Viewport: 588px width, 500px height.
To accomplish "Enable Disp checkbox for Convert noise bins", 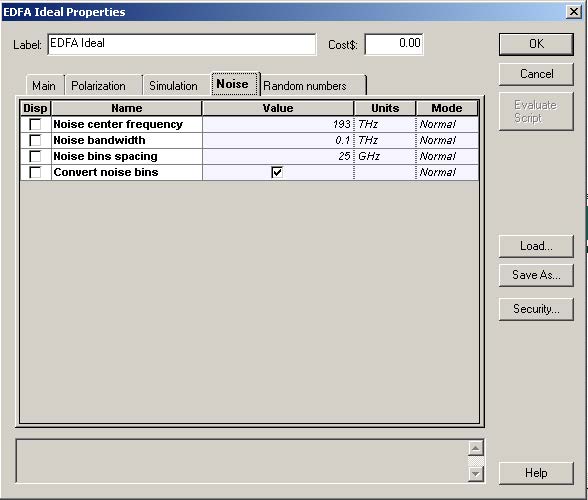I will click(35, 172).
